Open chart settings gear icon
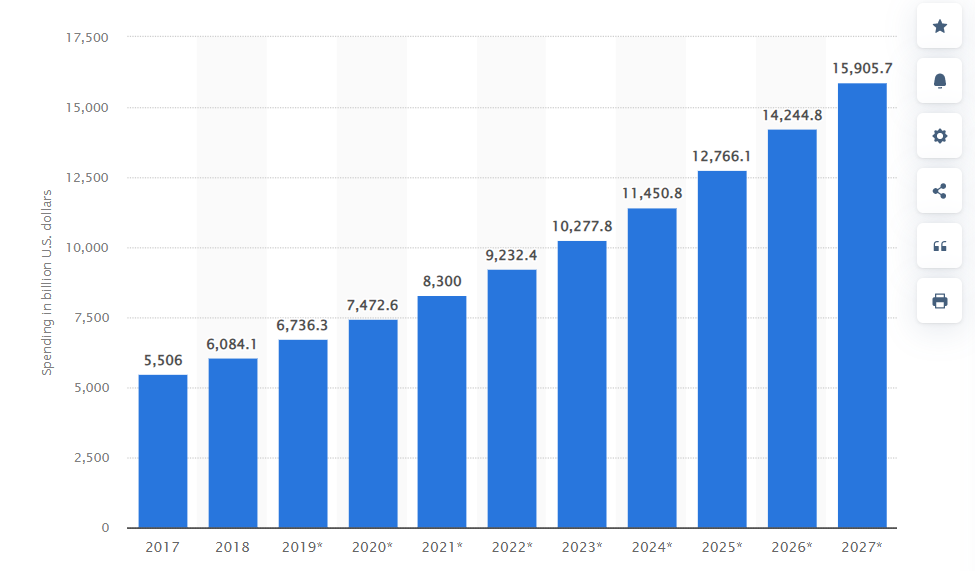975x571 pixels. (939, 136)
